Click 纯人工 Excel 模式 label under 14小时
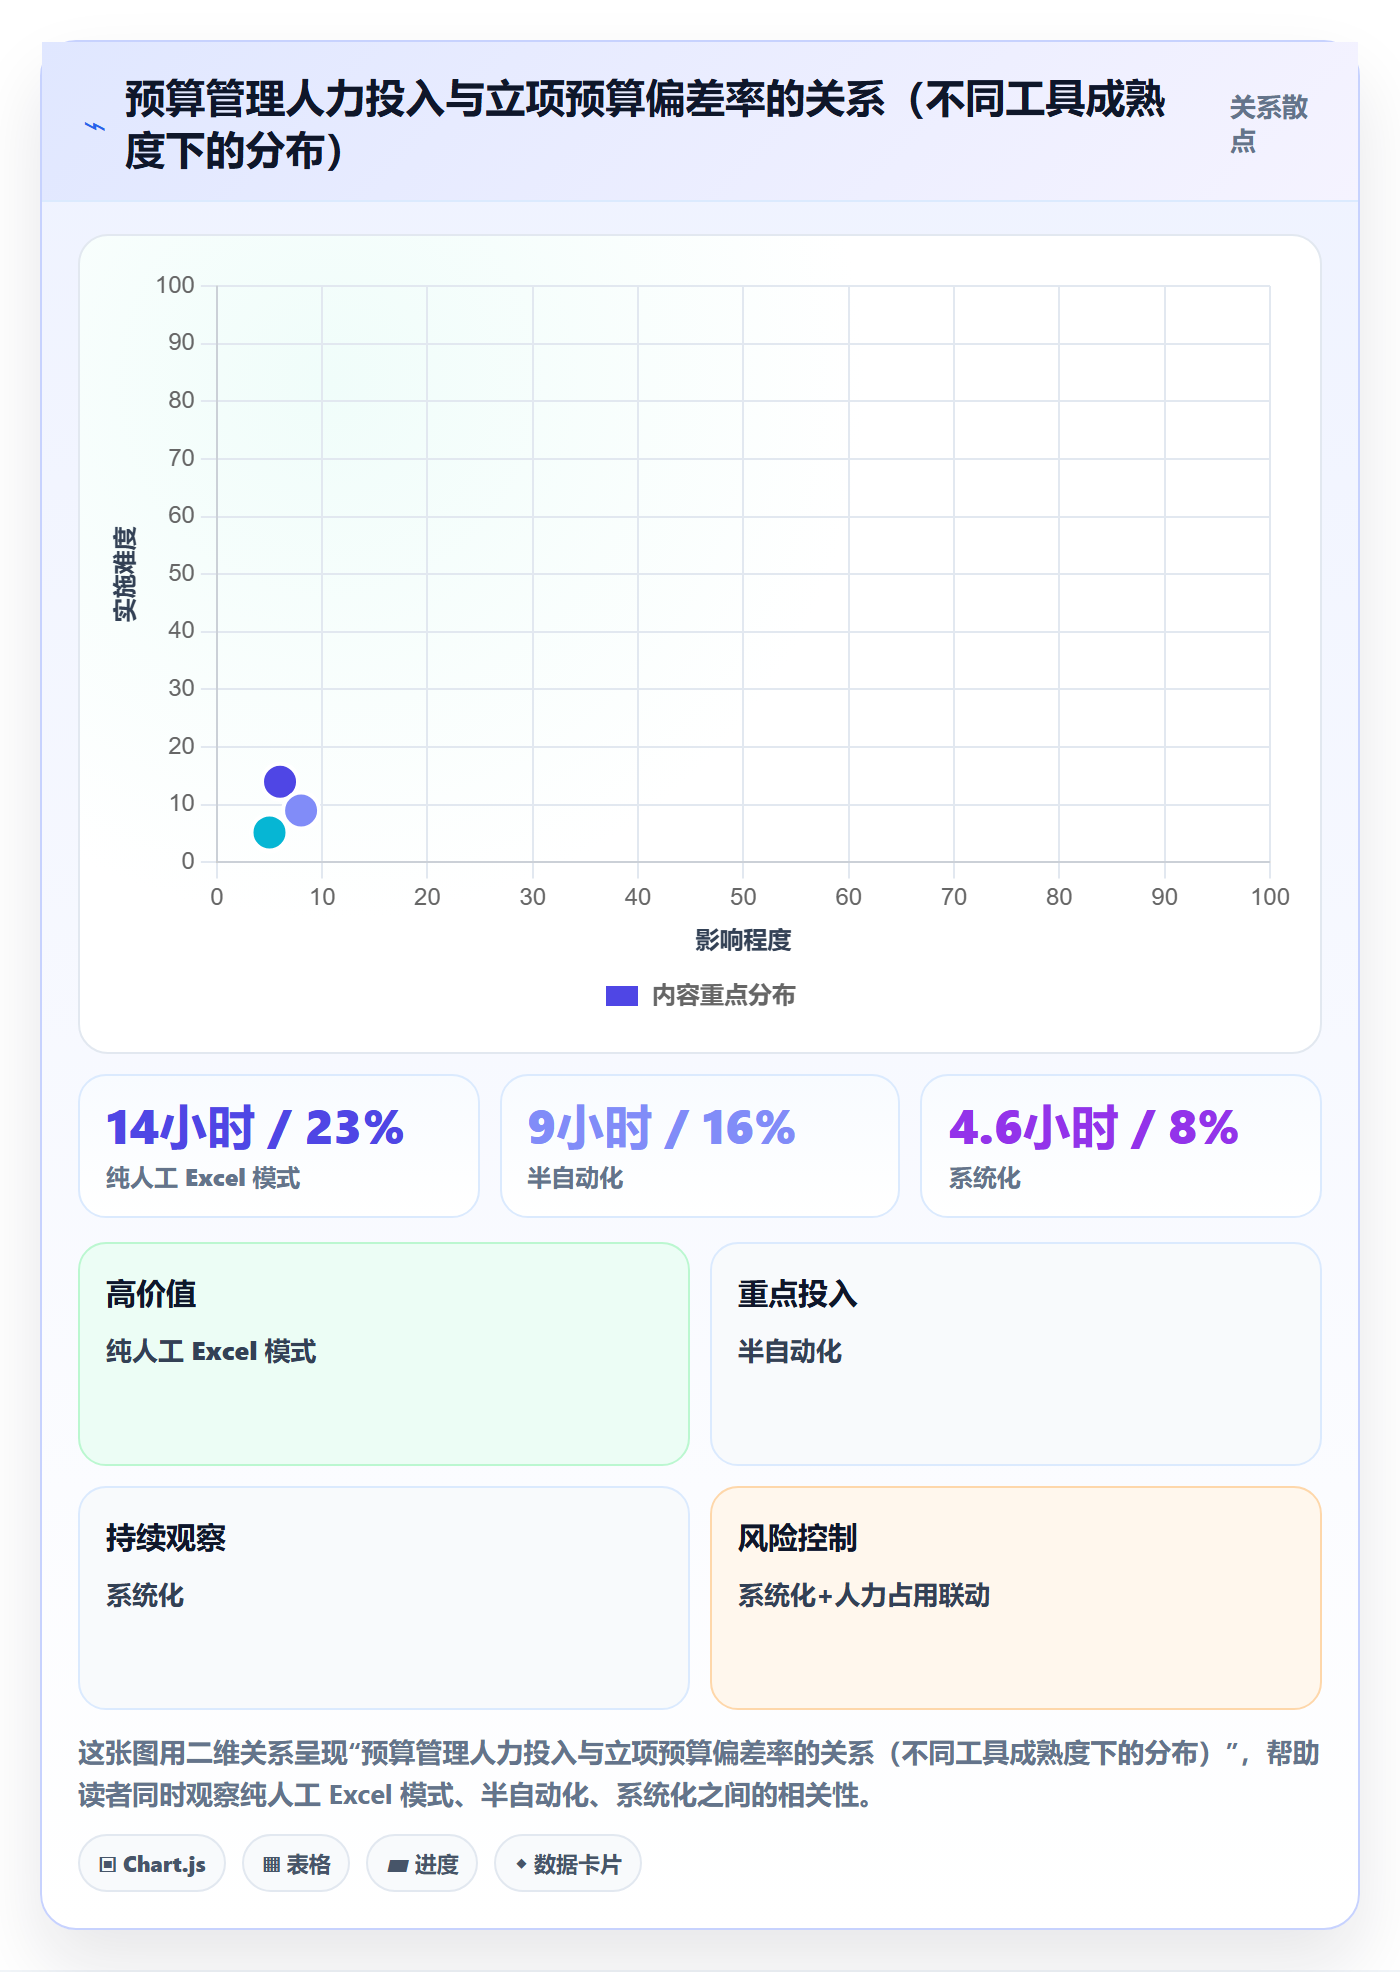The width and height of the screenshot is (1400, 1972). click(x=203, y=1178)
